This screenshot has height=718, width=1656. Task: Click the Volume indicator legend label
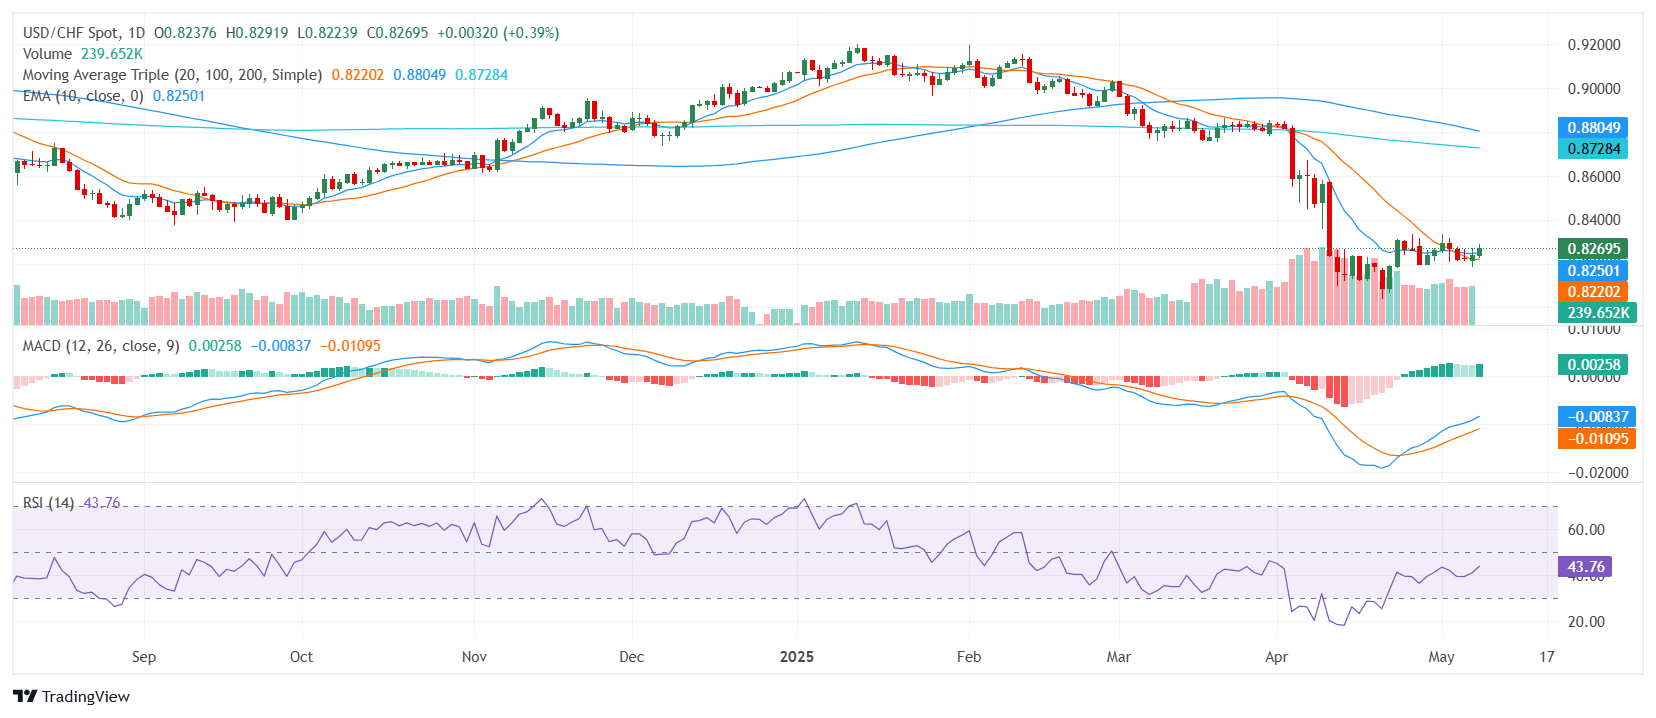tap(47, 54)
